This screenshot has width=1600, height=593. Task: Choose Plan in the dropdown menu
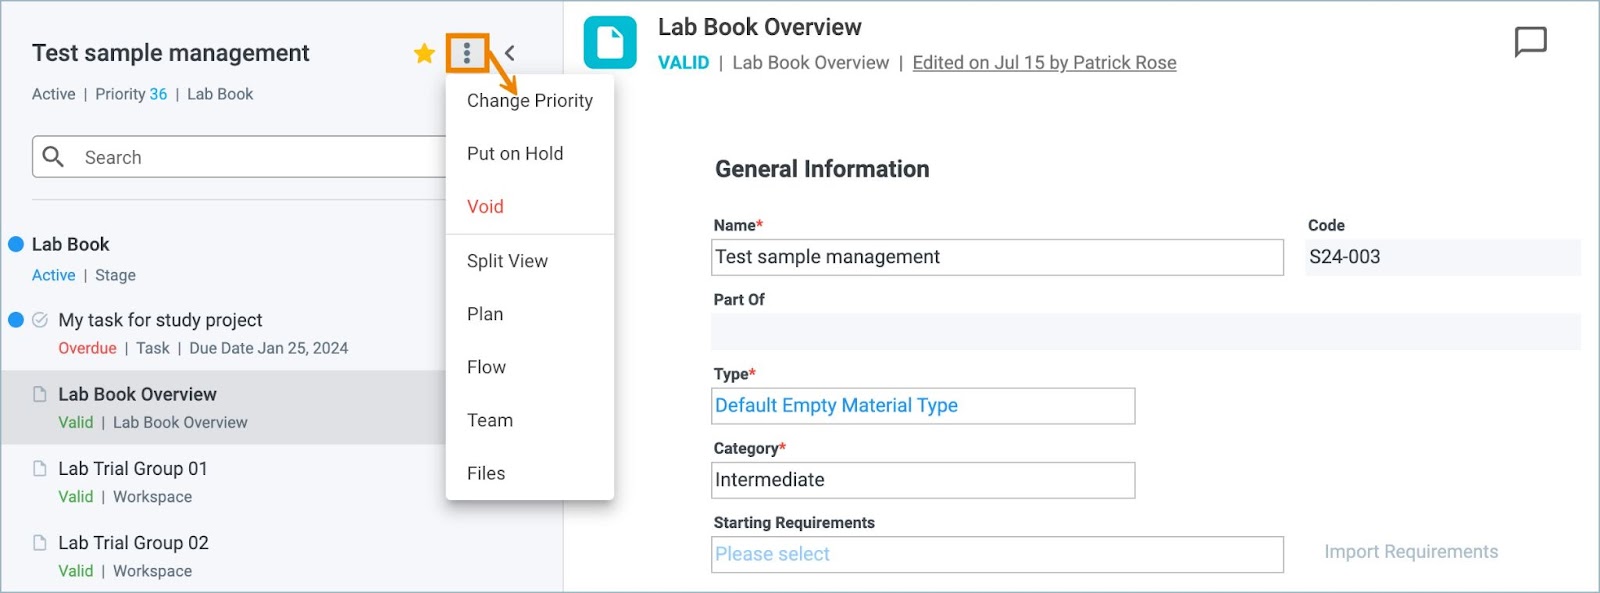(x=530, y=314)
